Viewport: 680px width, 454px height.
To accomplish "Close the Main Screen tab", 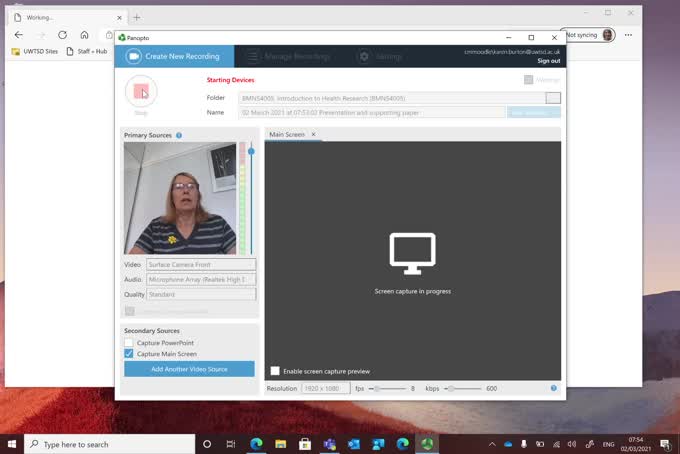I will (313, 134).
